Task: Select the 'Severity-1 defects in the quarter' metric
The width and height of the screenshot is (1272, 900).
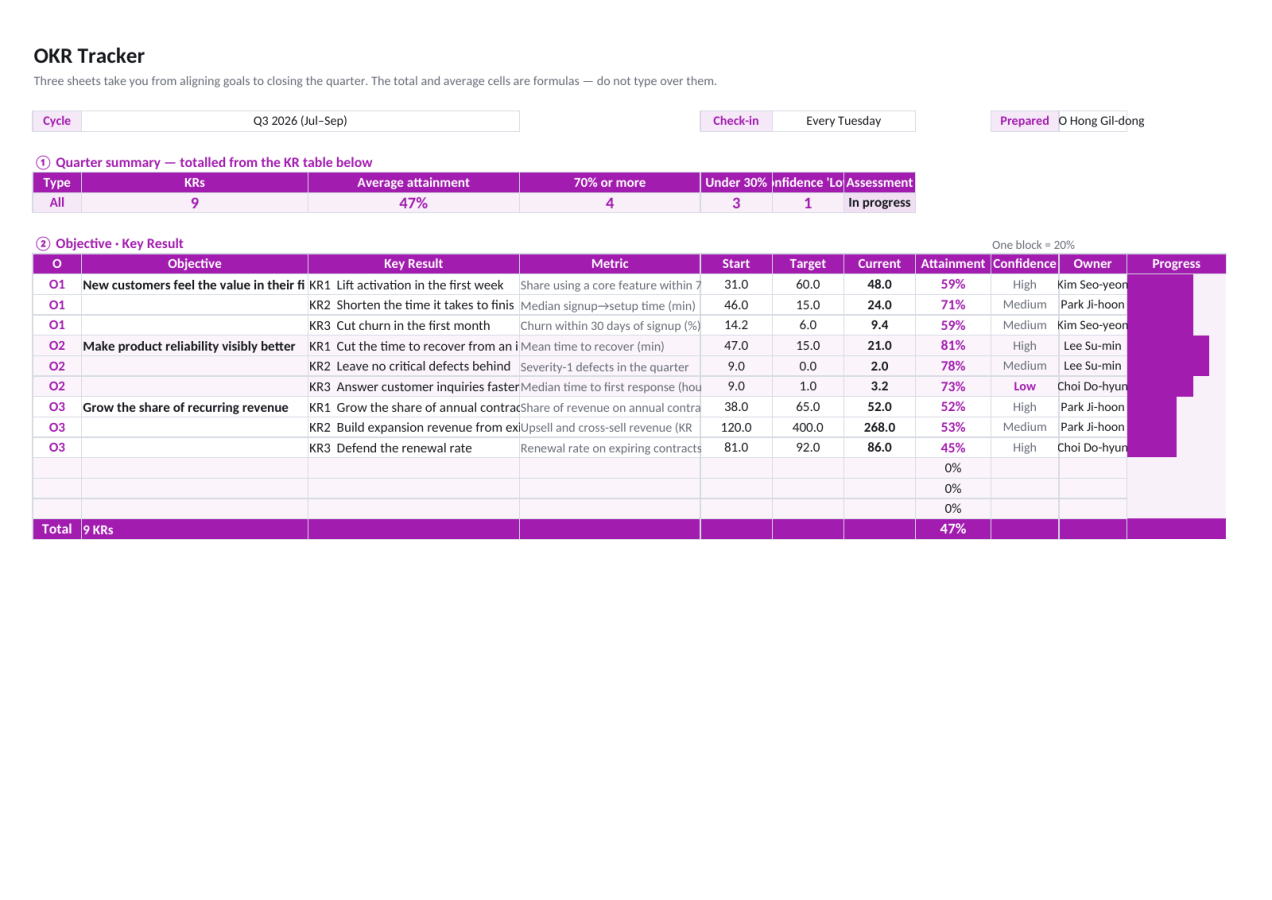Action: [610, 367]
